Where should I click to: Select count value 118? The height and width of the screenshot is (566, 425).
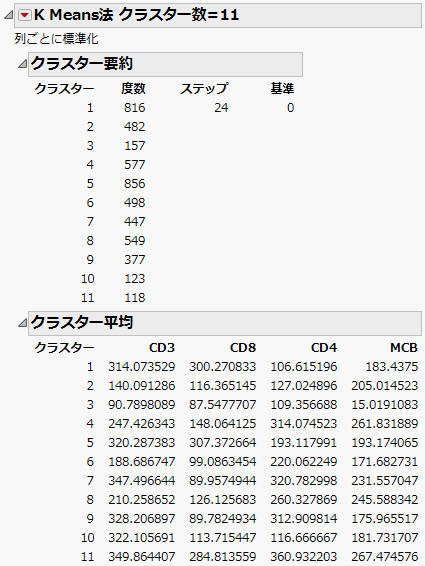(135, 298)
